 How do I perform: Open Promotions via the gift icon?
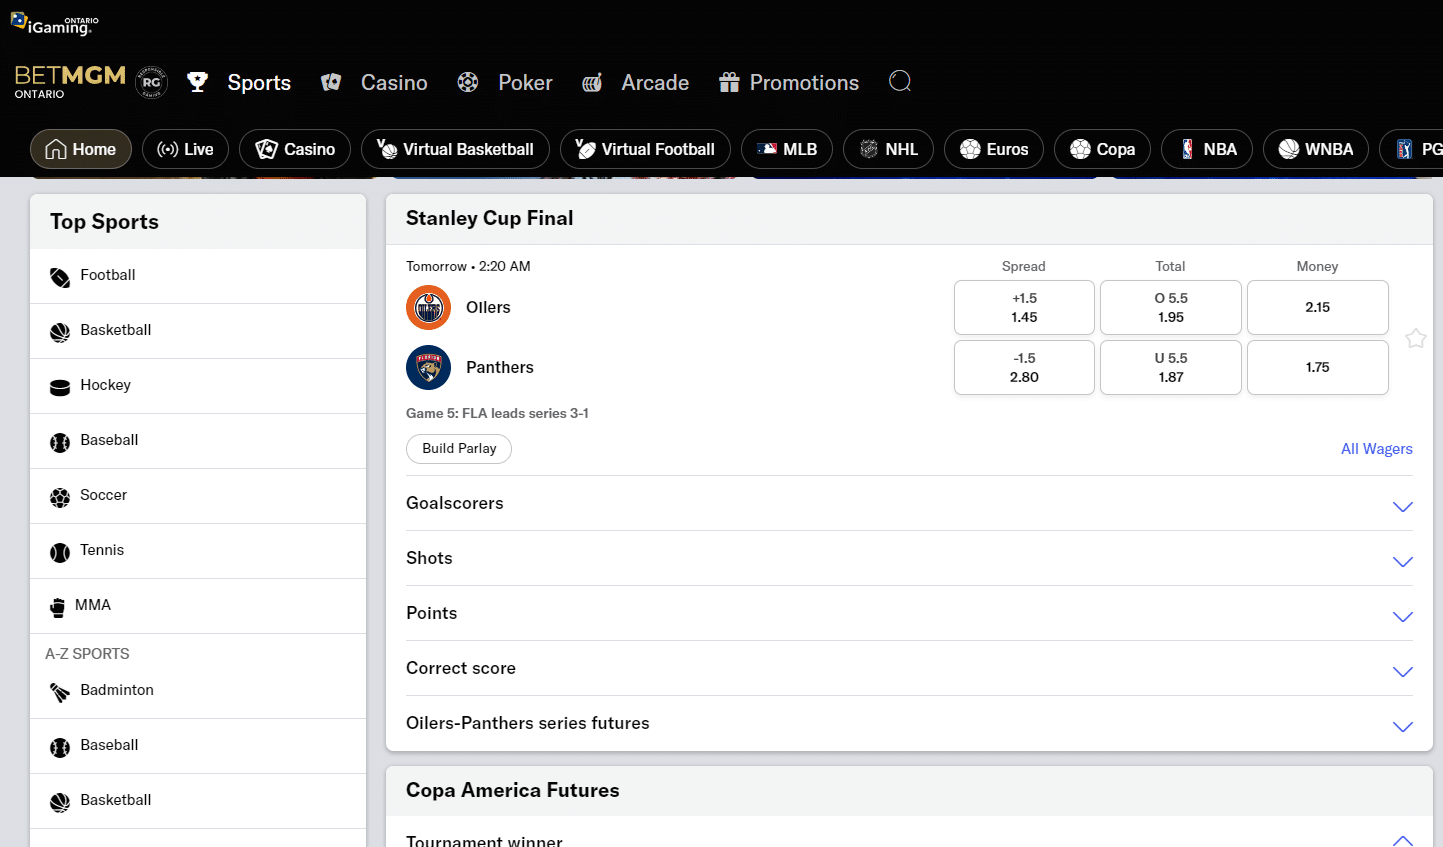coord(731,82)
